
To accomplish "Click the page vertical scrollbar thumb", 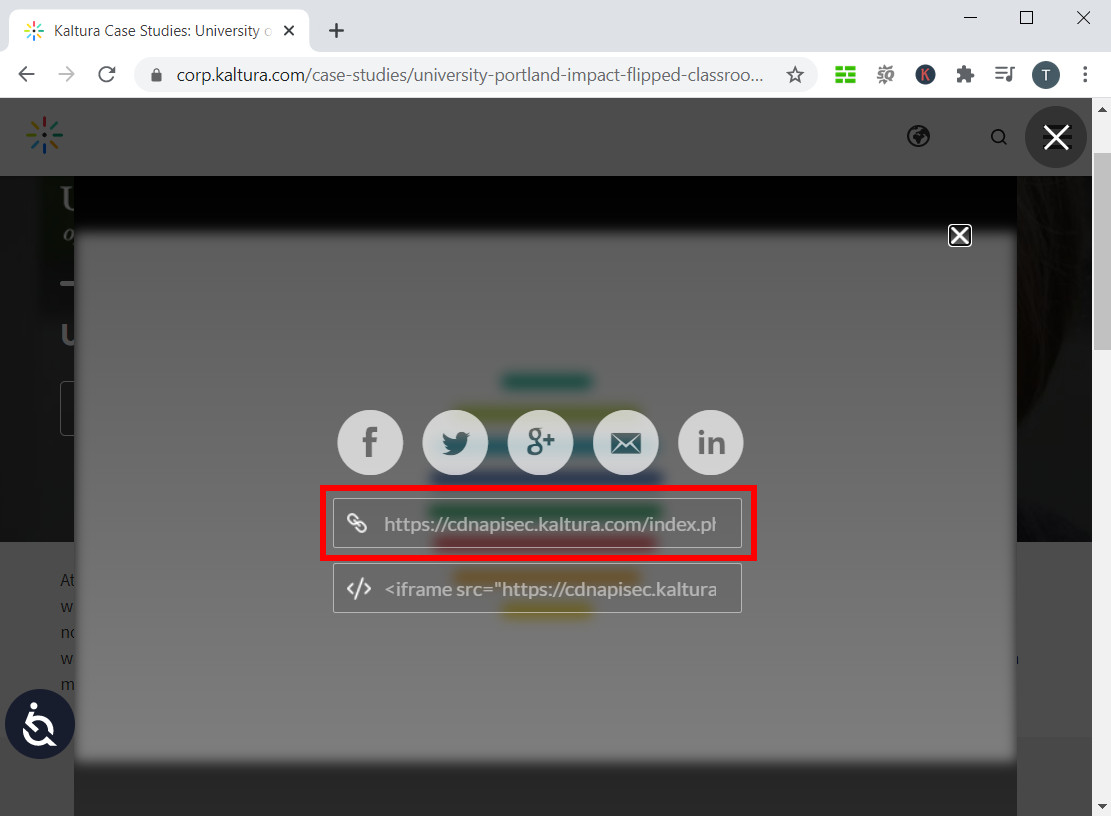I will tap(1102, 251).
